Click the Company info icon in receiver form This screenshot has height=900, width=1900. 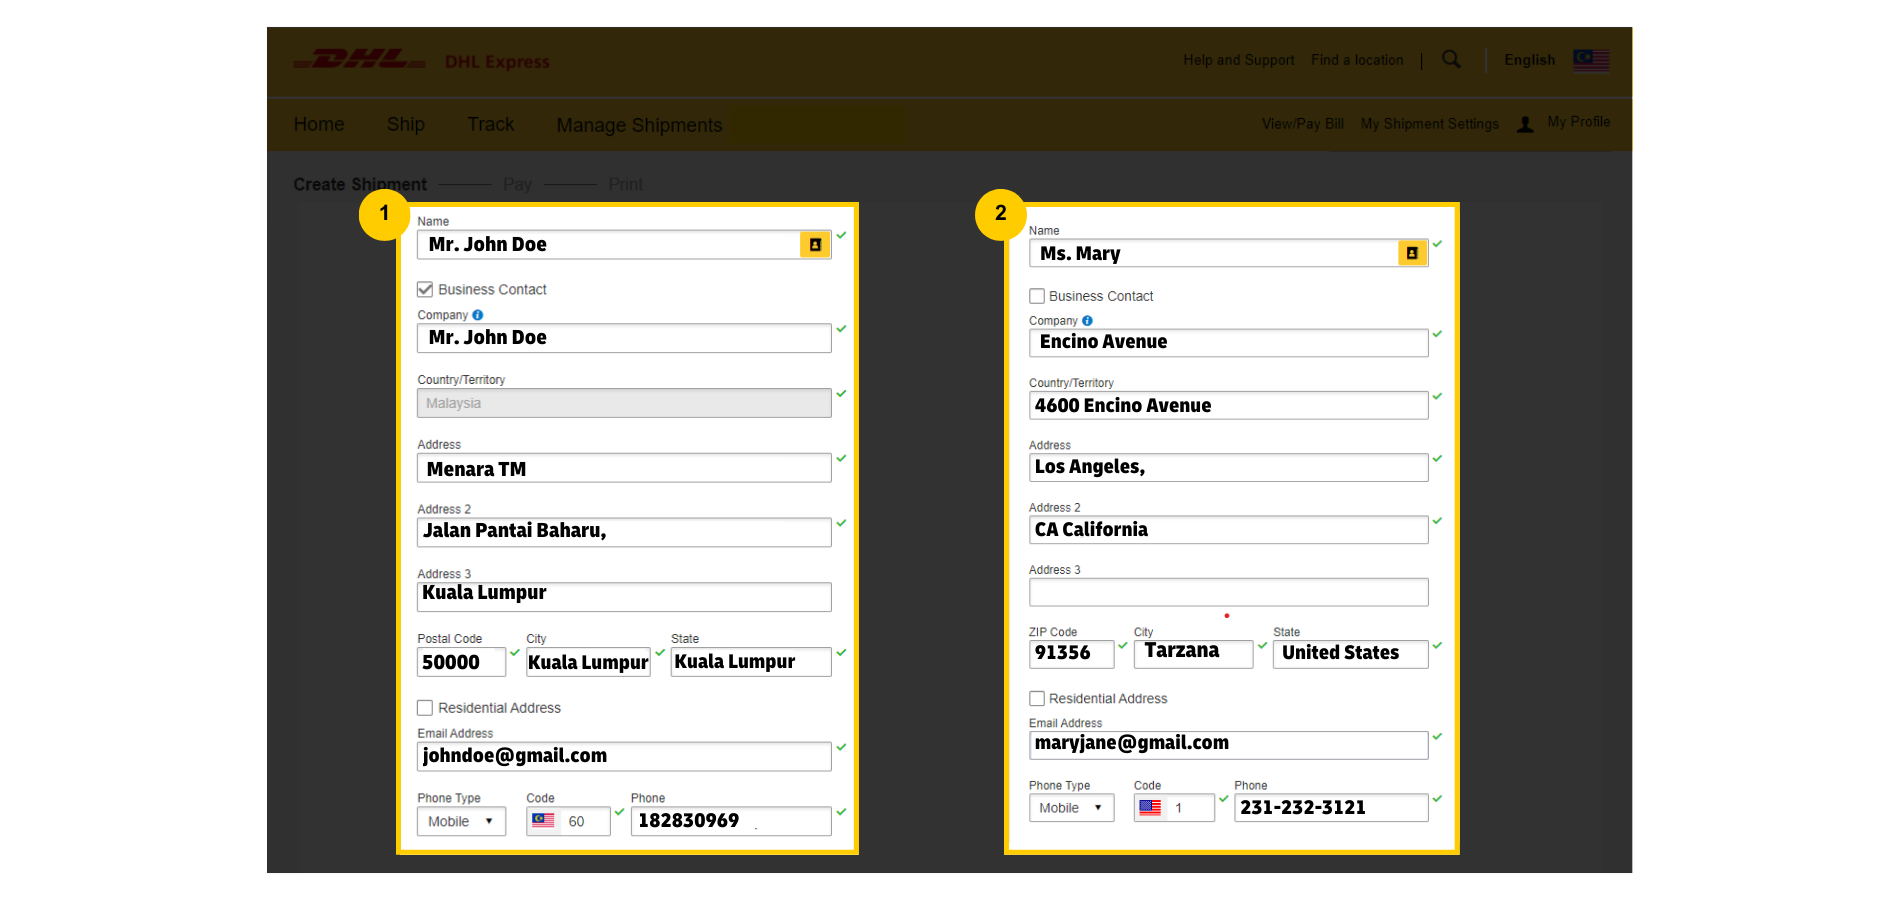(x=1087, y=321)
